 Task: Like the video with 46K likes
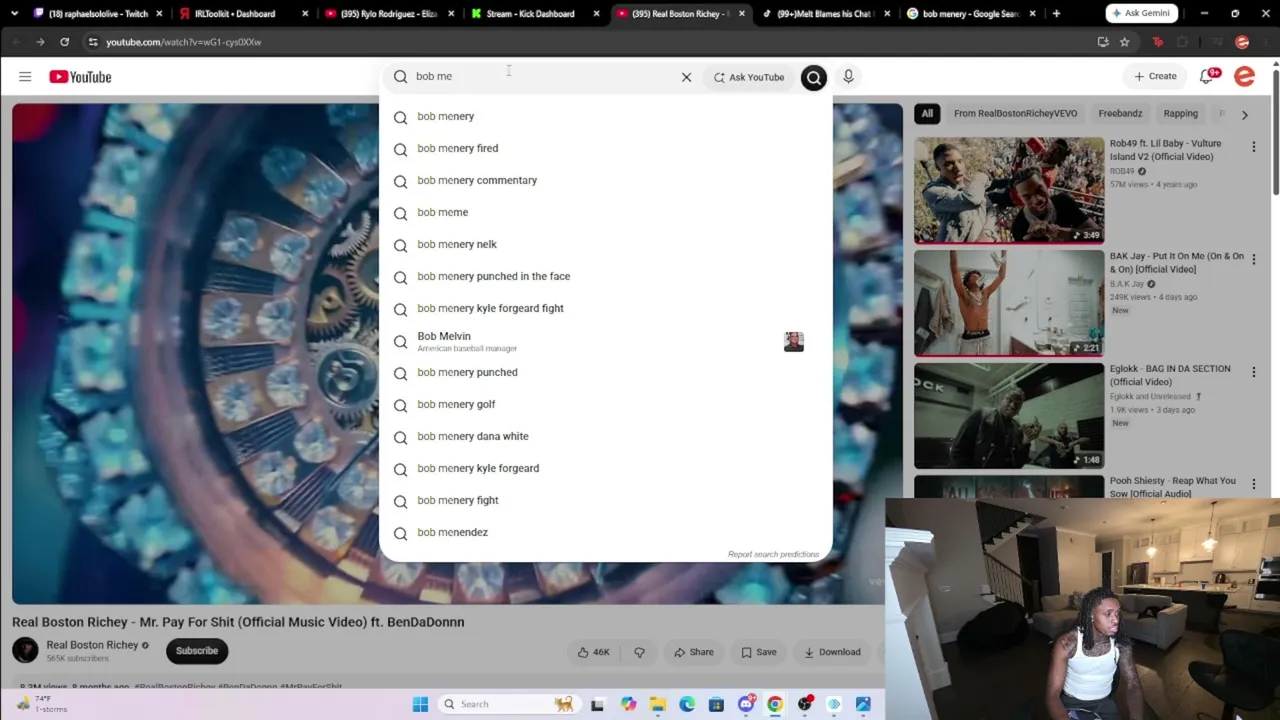click(594, 652)
